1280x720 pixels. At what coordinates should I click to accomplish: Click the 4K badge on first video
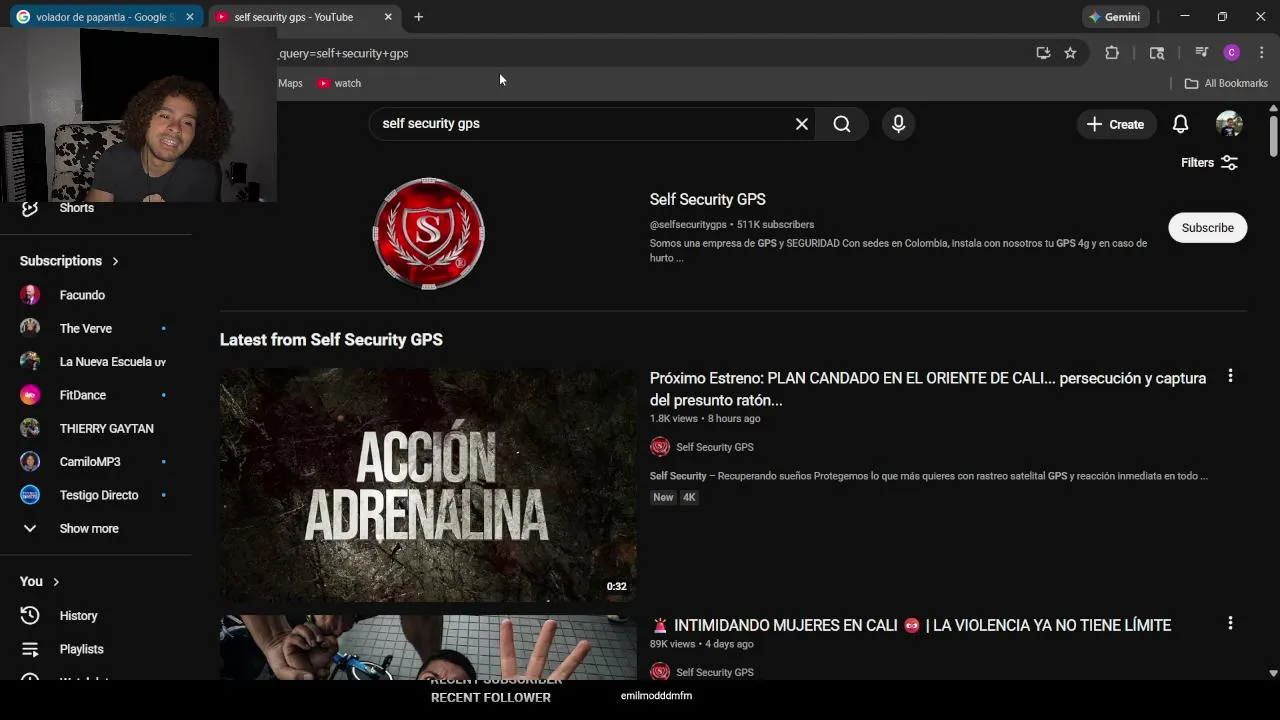(x=689, y=497)
